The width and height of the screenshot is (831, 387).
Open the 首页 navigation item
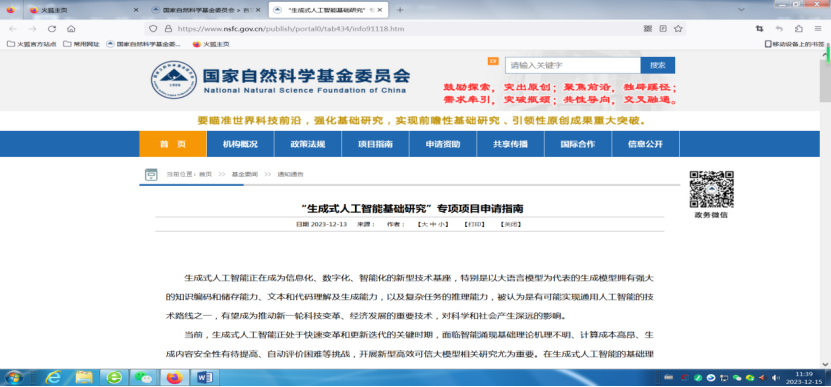[173, 144]
